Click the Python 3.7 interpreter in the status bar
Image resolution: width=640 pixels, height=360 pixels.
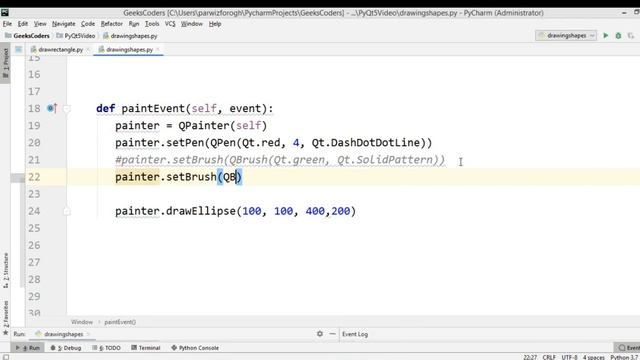[x=624, y=357]
